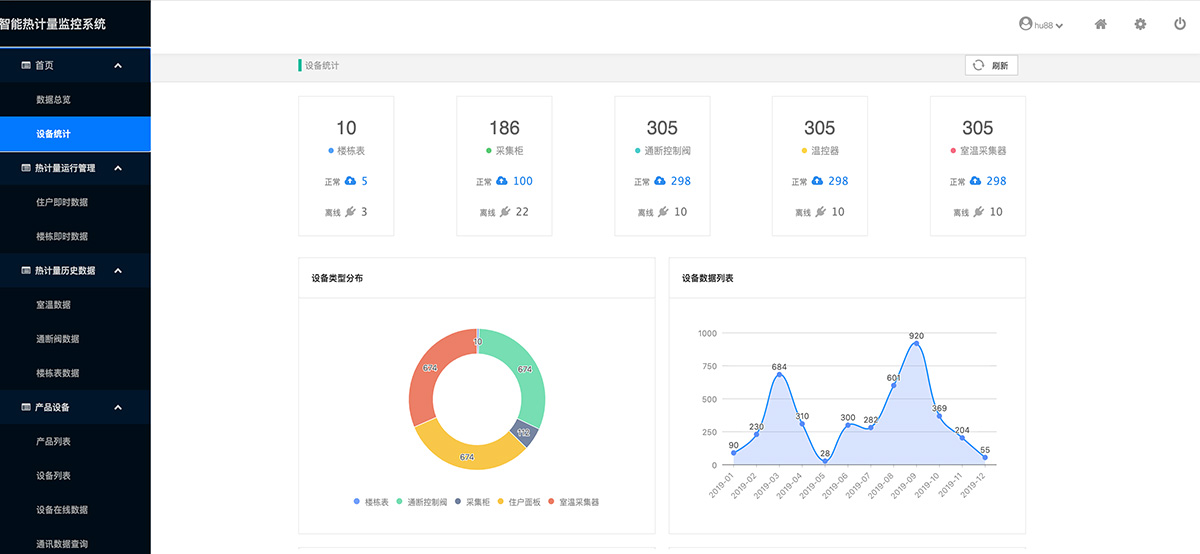Click the 684 data point on line chart
This screenshot has width=1200, height=554.
[x=779, y=375]
